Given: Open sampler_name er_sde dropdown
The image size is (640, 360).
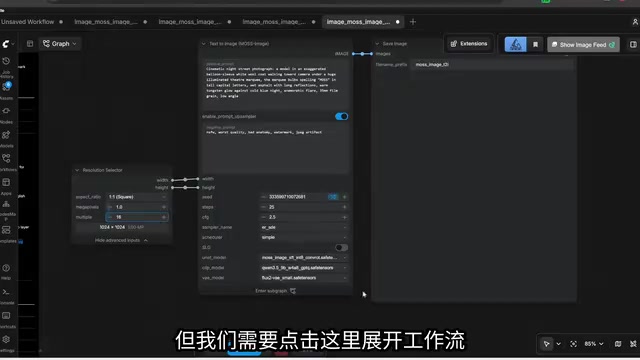Looking at the screenshot, I should [304, 227].
